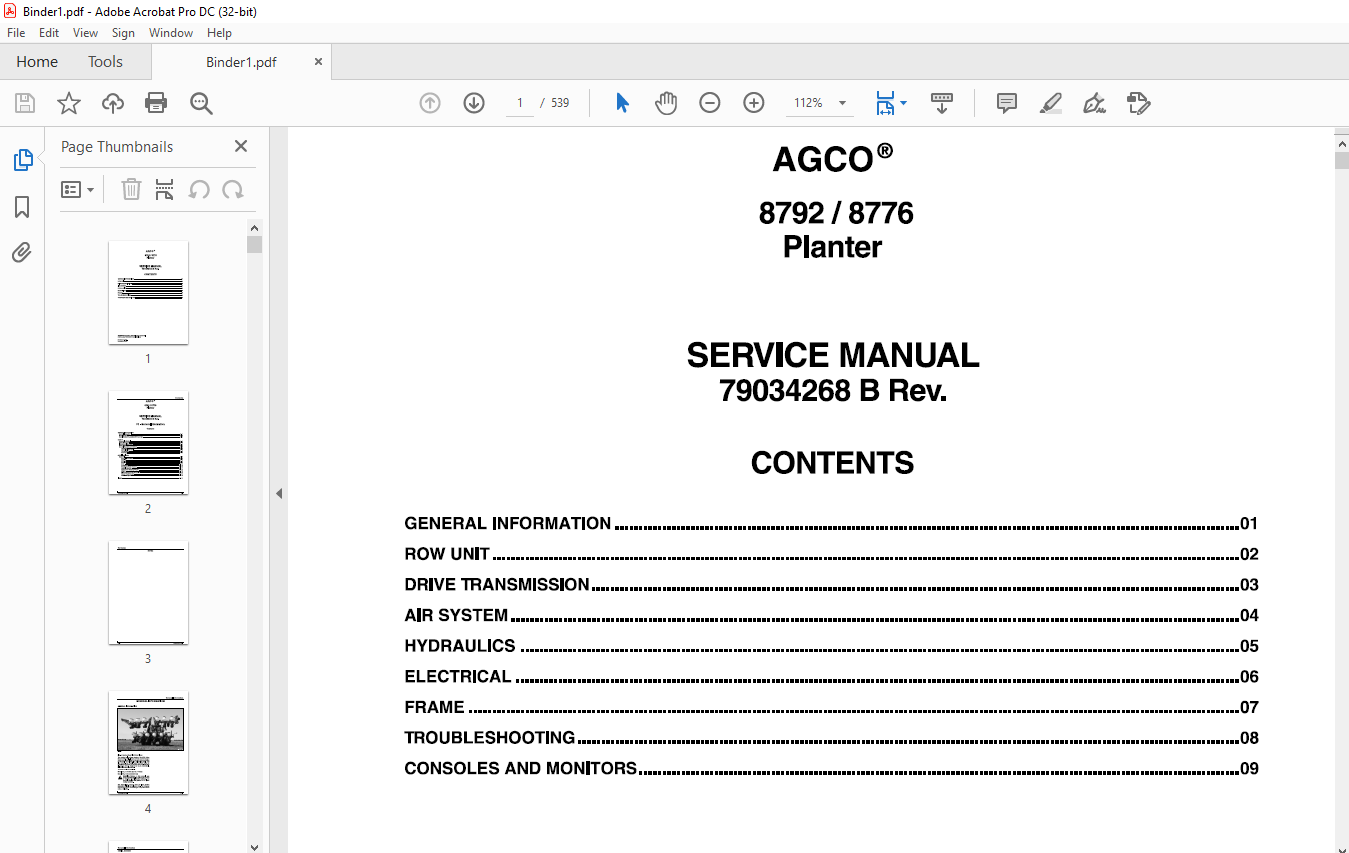This screenshot has height=853, width=1349.
Task: Close the Page Thumbnails panel
Action: pyautogui.click(x=241, y=146)
